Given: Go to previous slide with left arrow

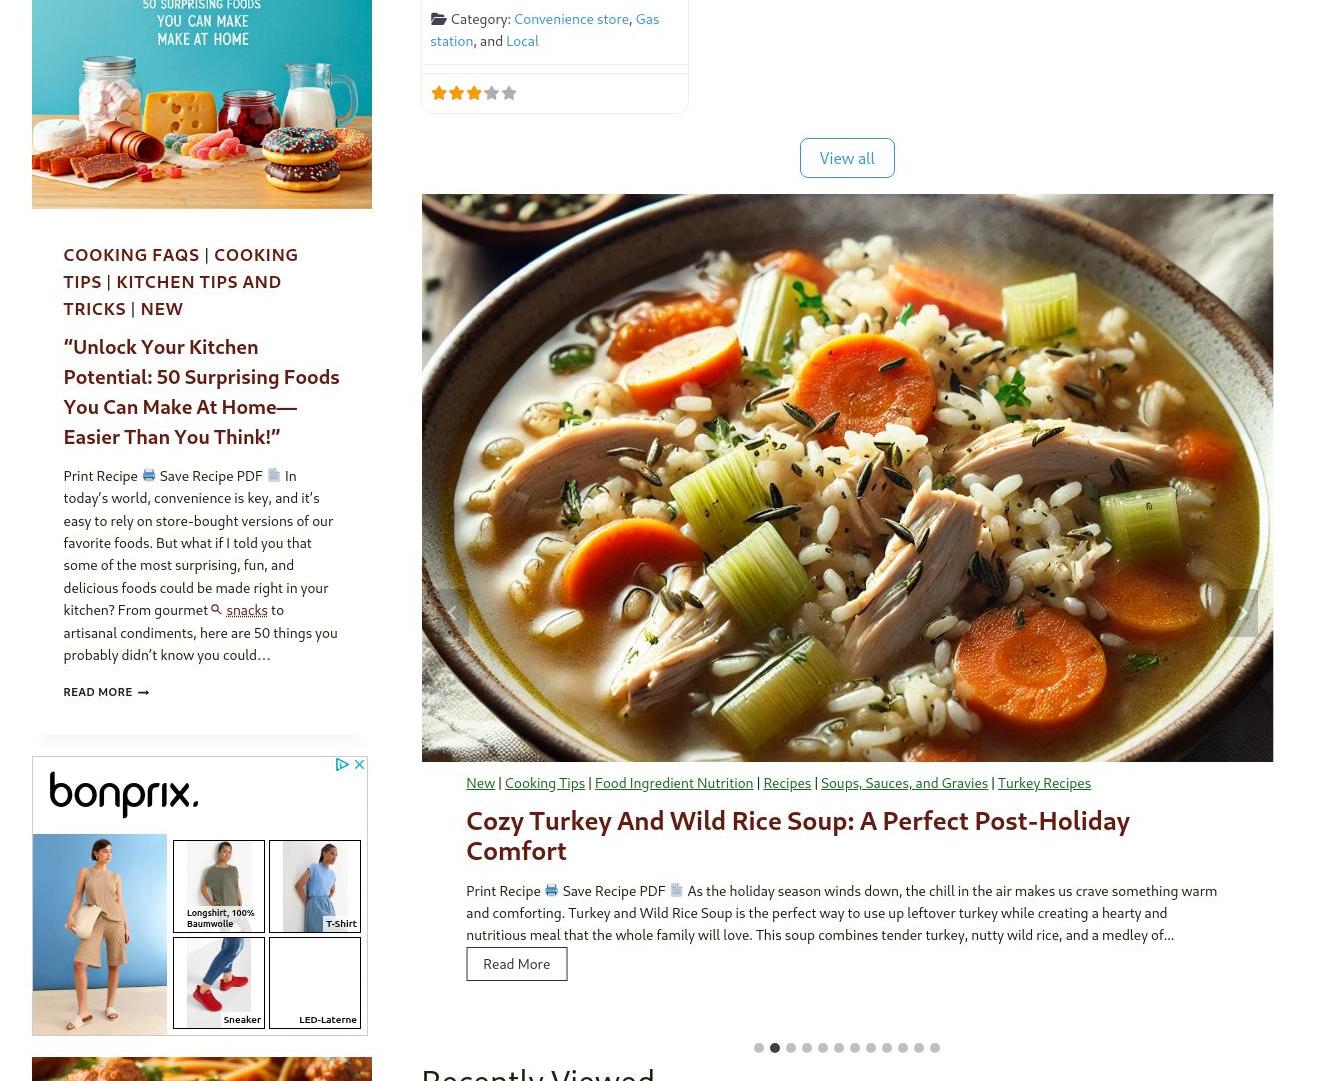Looking at the screenshot, I should click(x=453, y=613).
